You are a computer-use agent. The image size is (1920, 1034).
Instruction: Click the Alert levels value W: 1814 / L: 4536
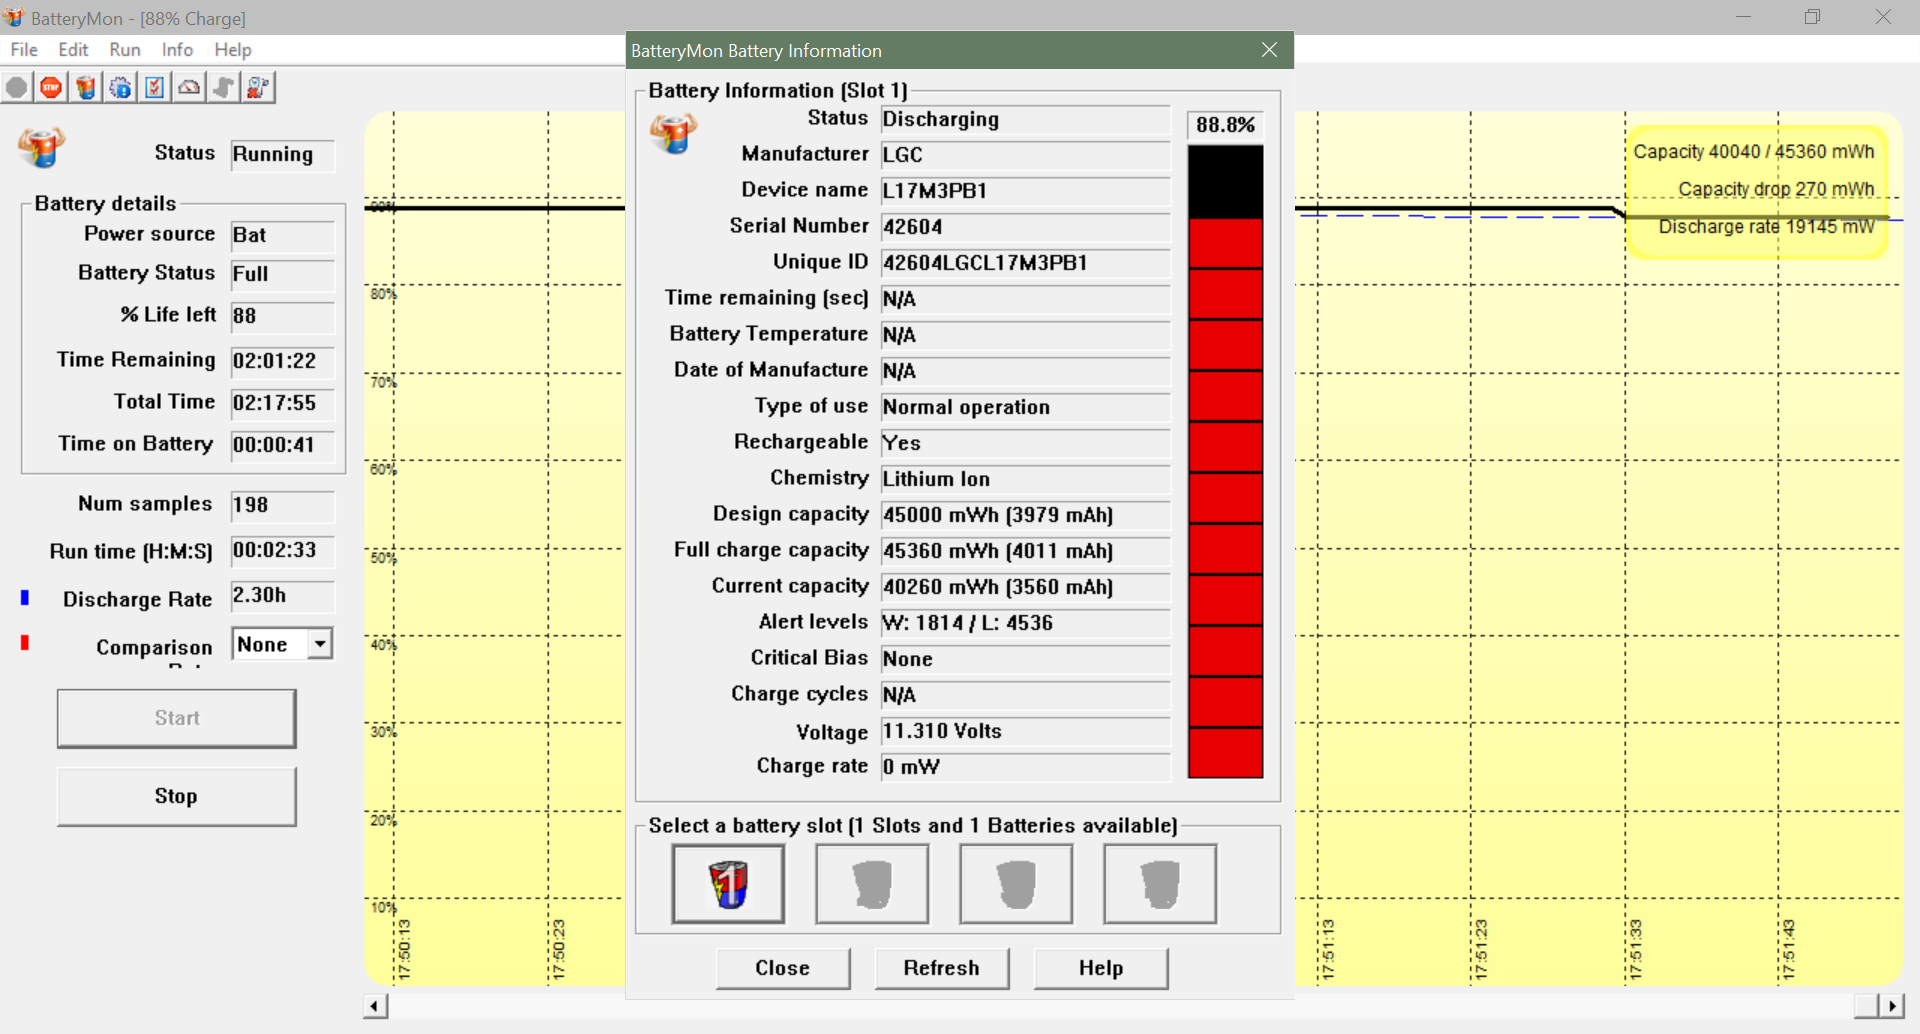[1025, 624]
